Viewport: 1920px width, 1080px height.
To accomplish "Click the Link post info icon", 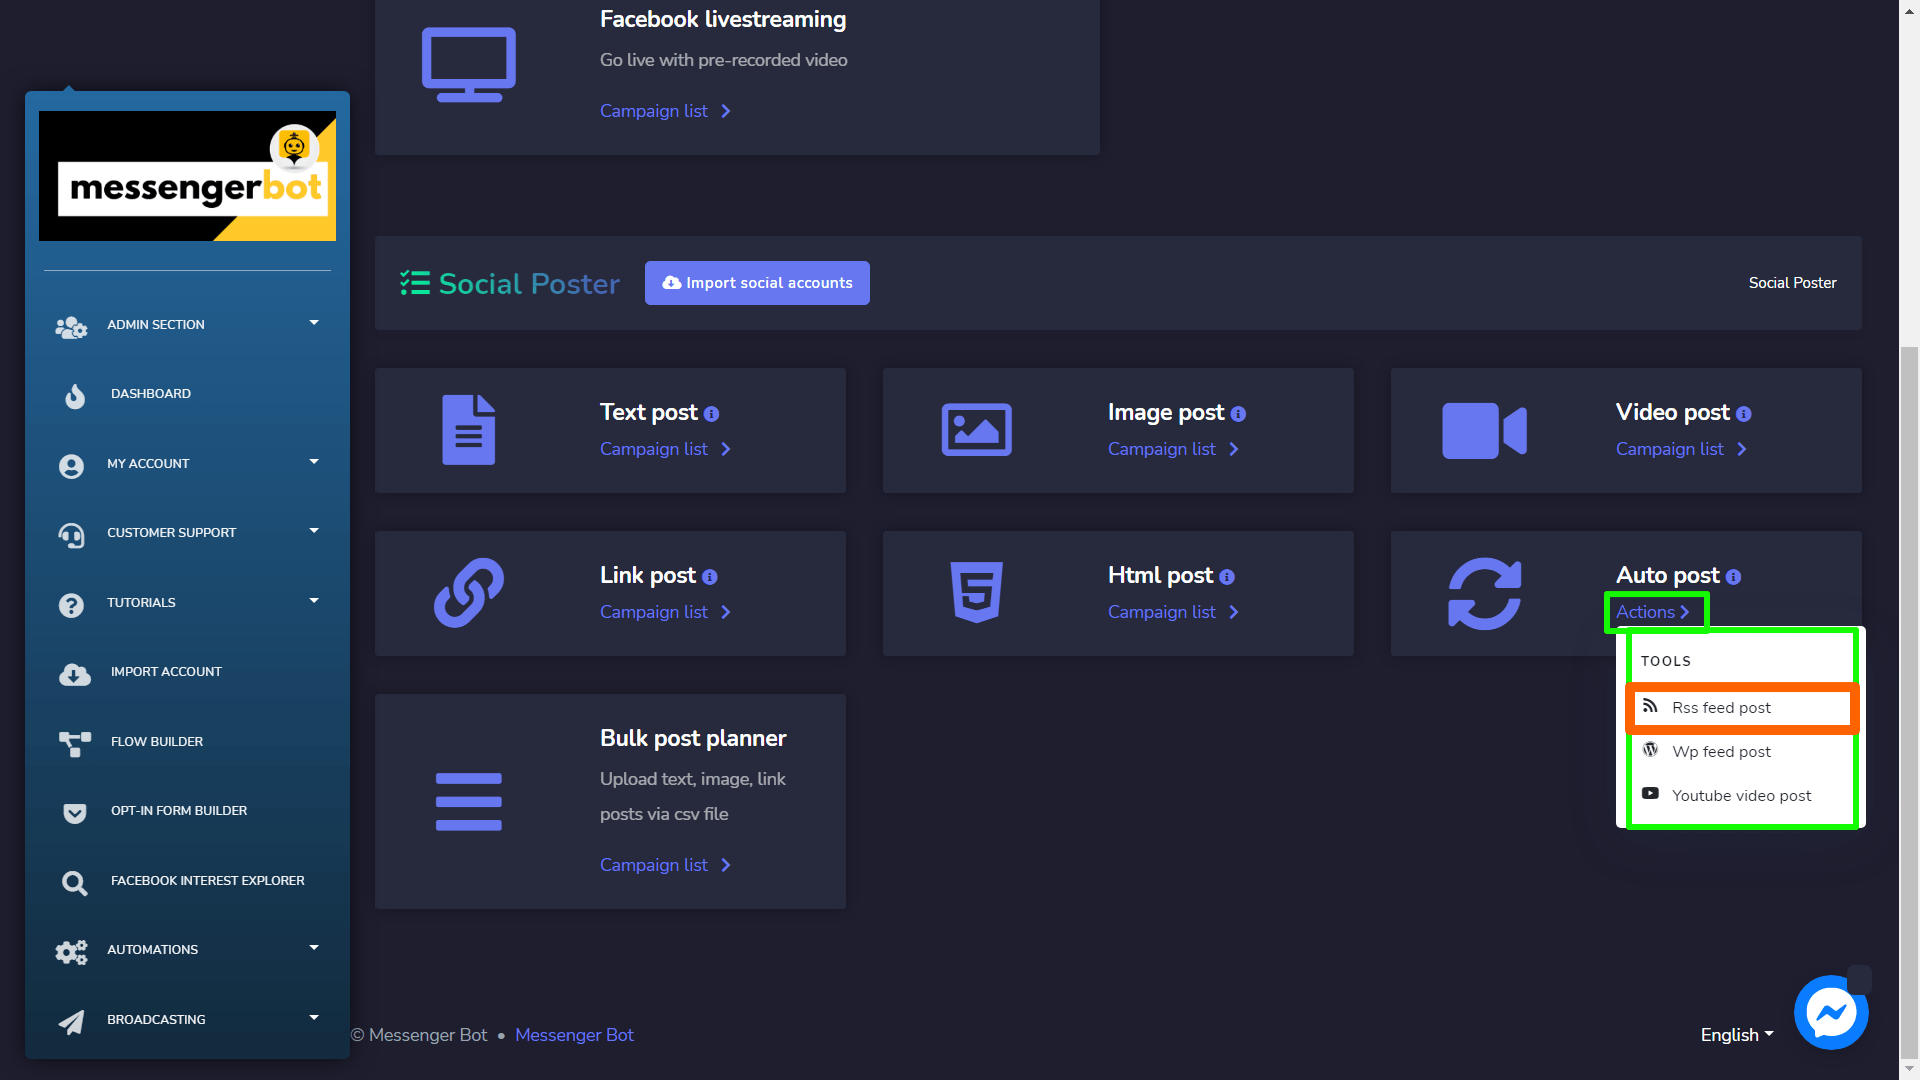I will click(710, 577).
